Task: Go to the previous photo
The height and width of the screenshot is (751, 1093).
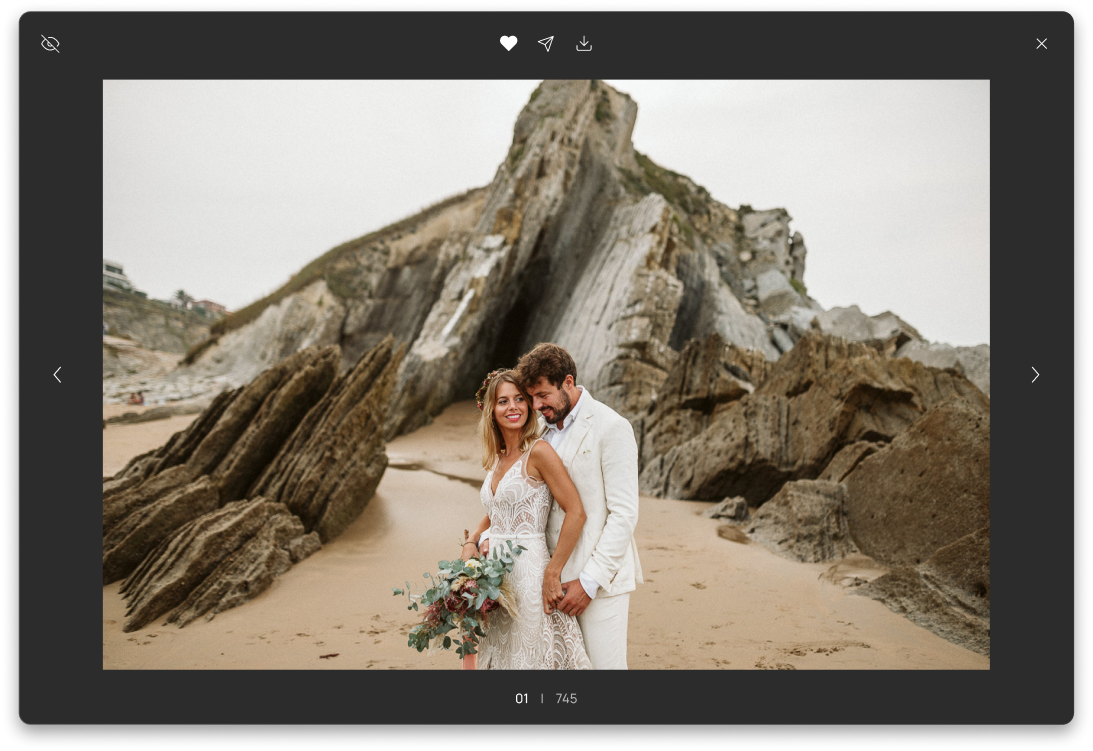Action: point(57,374)
